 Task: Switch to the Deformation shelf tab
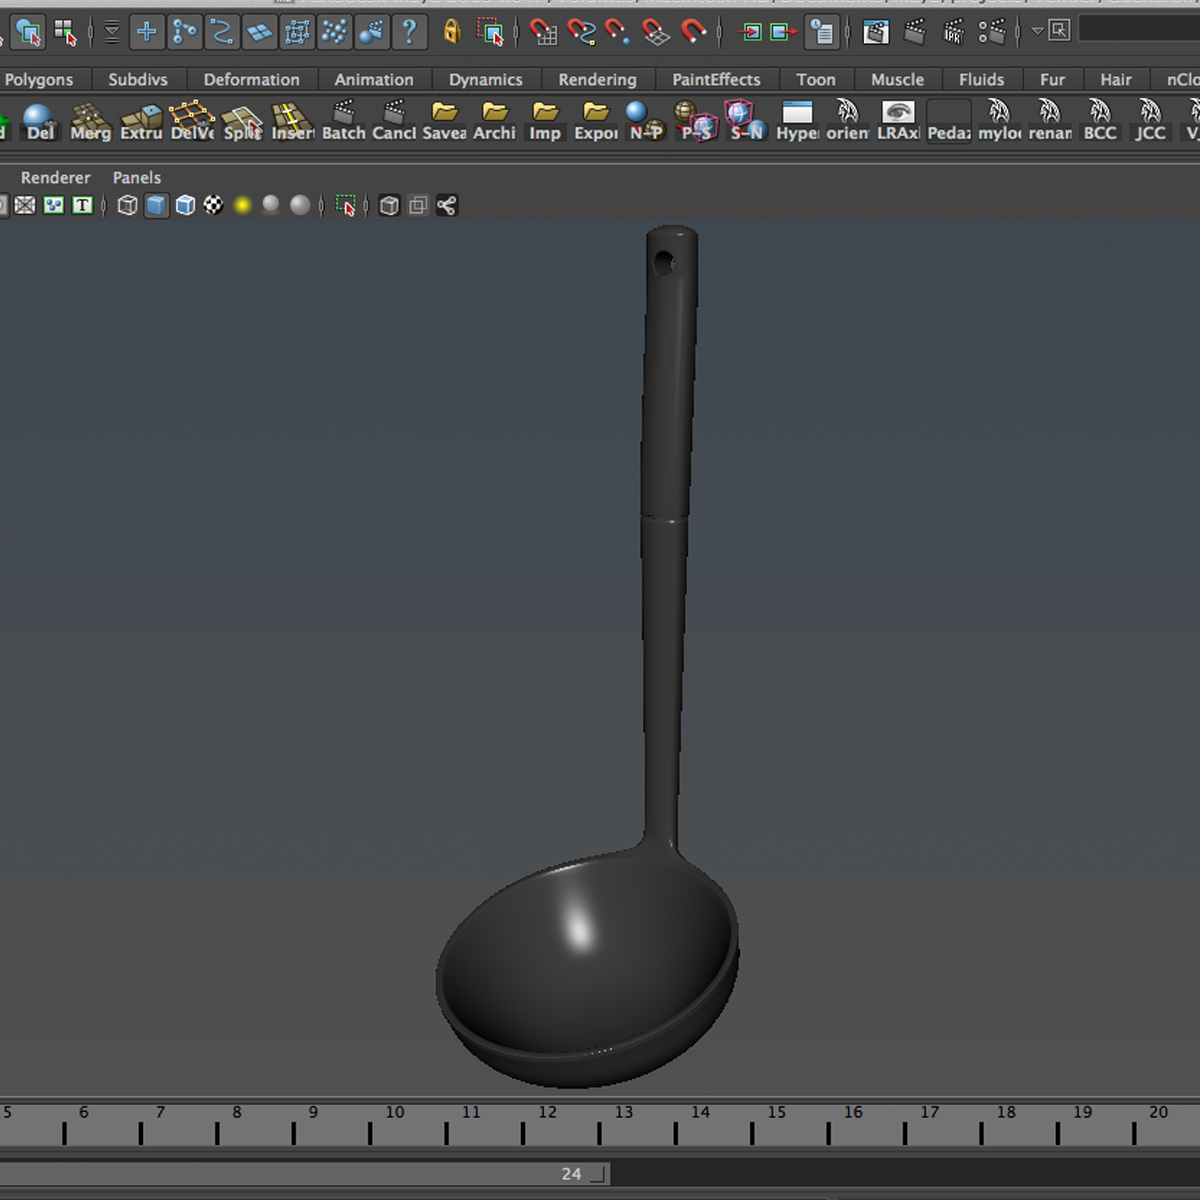[x=252, y=80]
